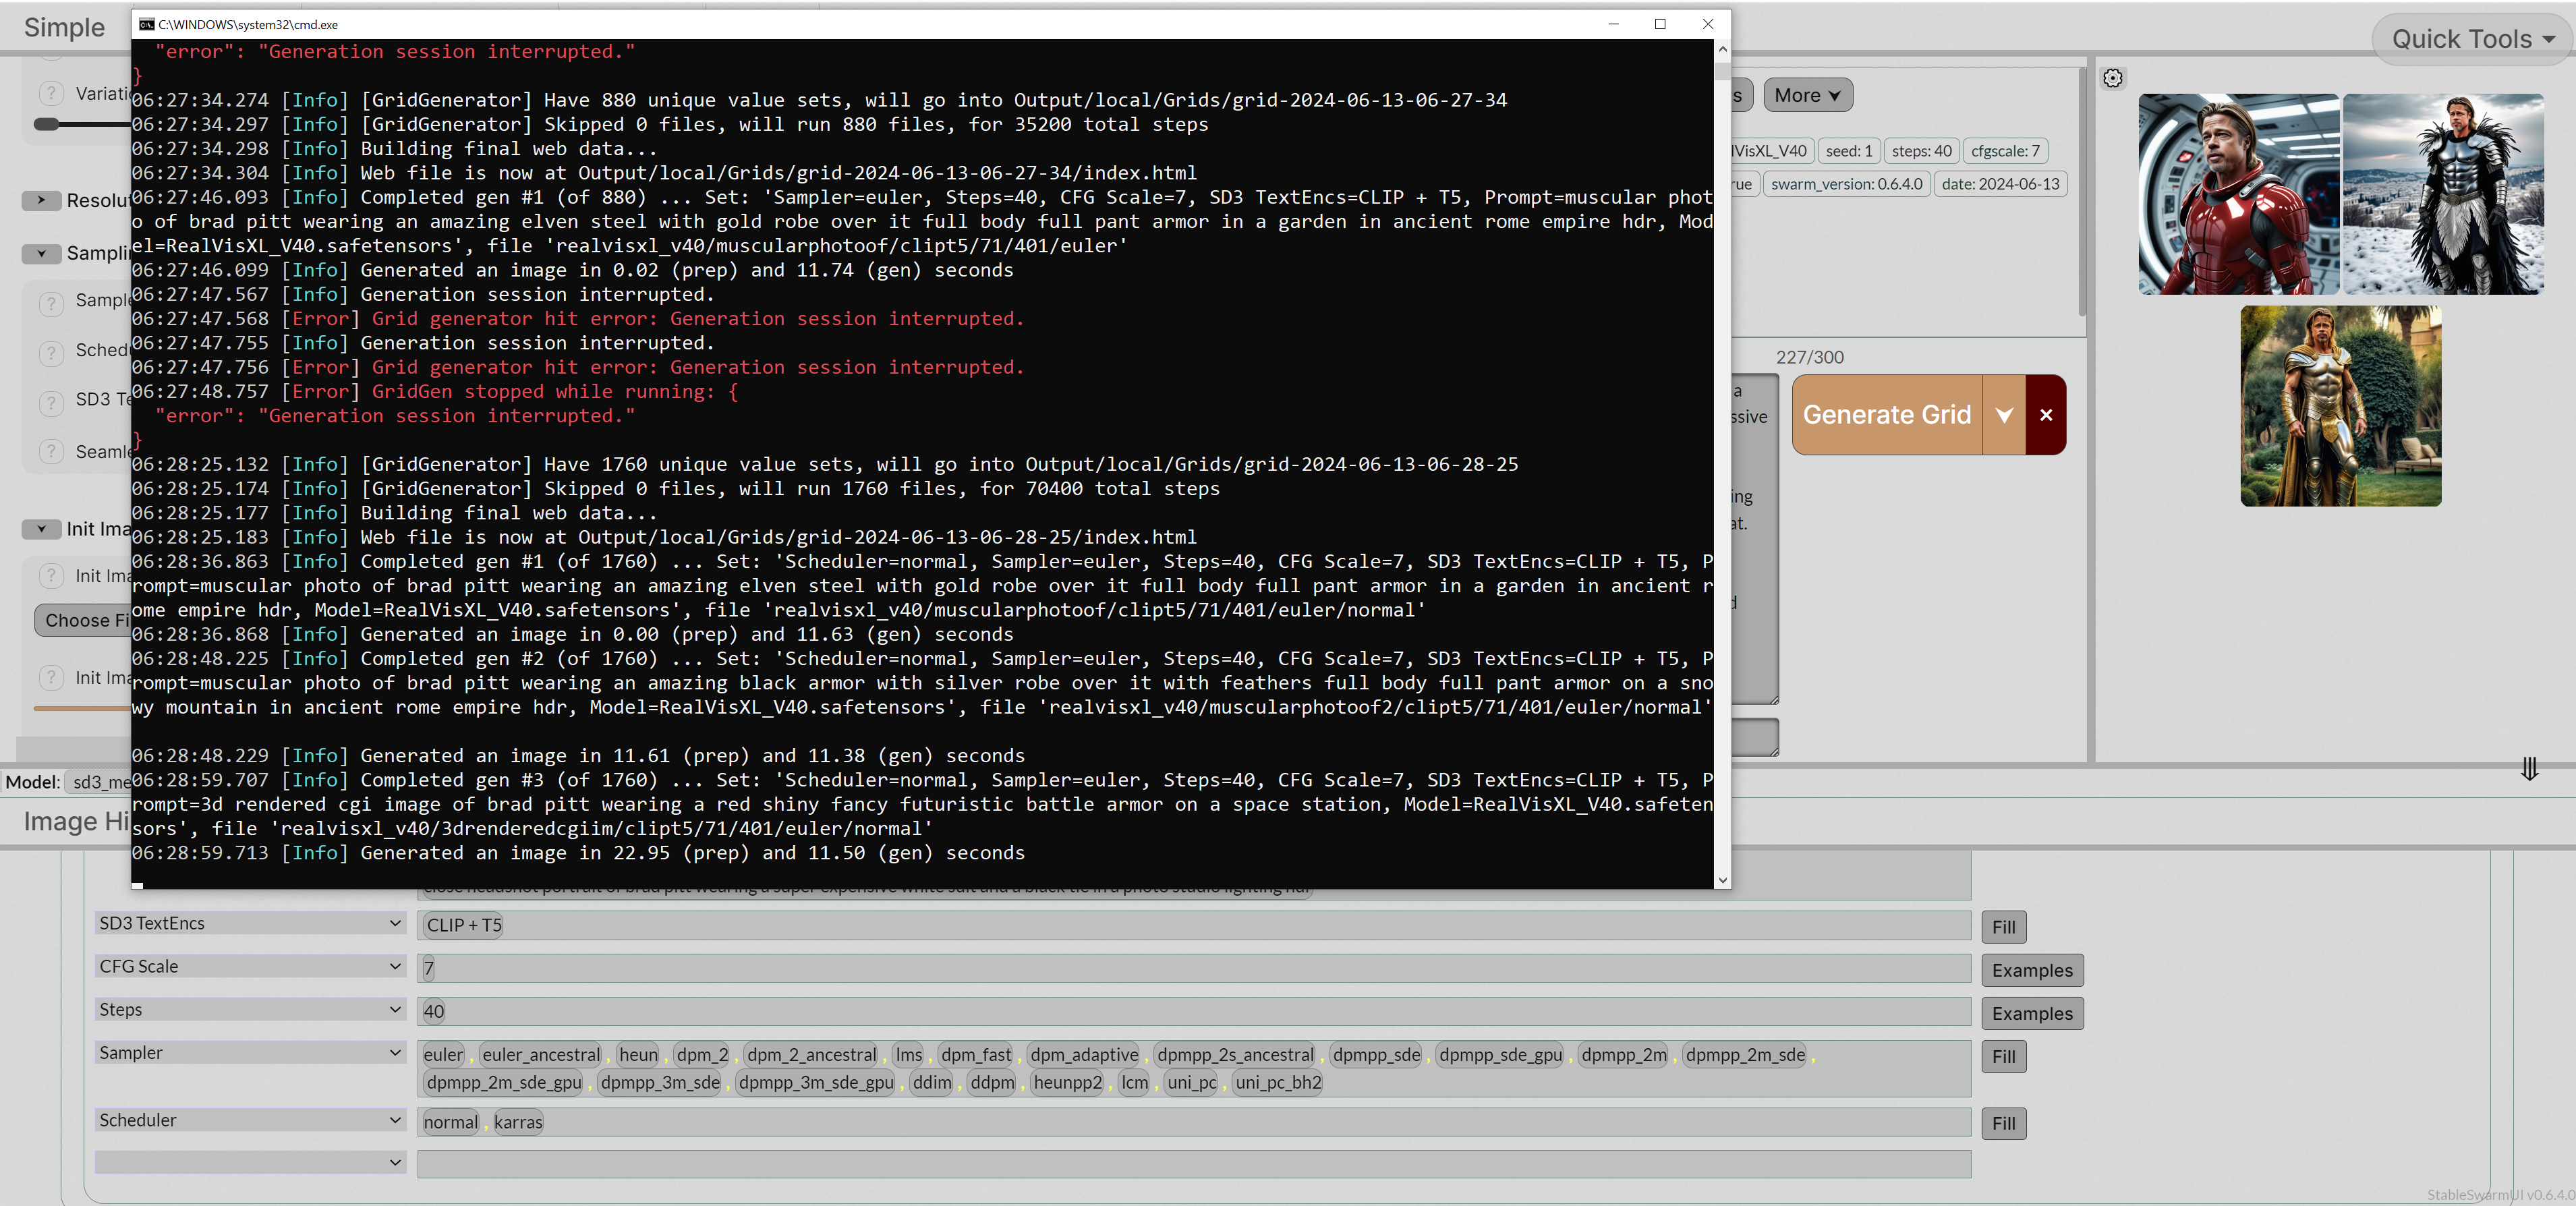
Task: Switch to the Simple tab
Action: coord(64,27)
